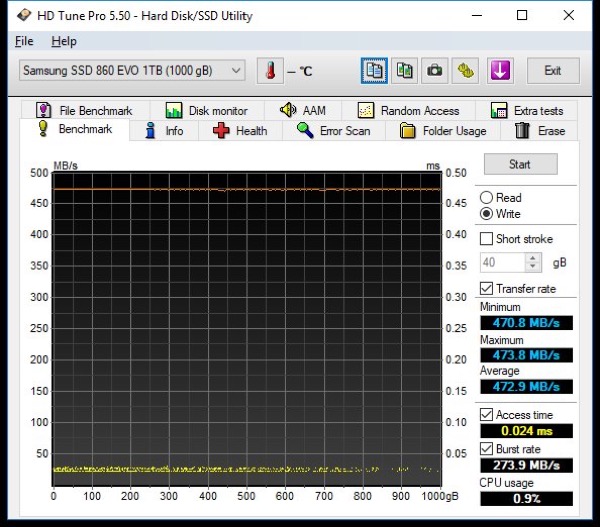Open options with the gears icon
This screenshot has height=527, width=600.
coord(465,71)
